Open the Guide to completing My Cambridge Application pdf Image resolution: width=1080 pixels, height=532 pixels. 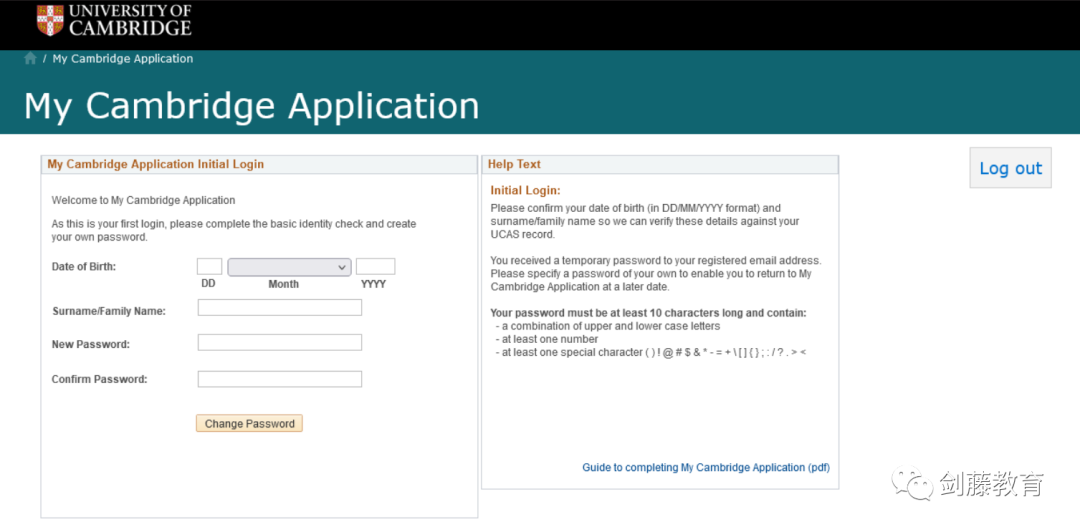tap(706, 467)
